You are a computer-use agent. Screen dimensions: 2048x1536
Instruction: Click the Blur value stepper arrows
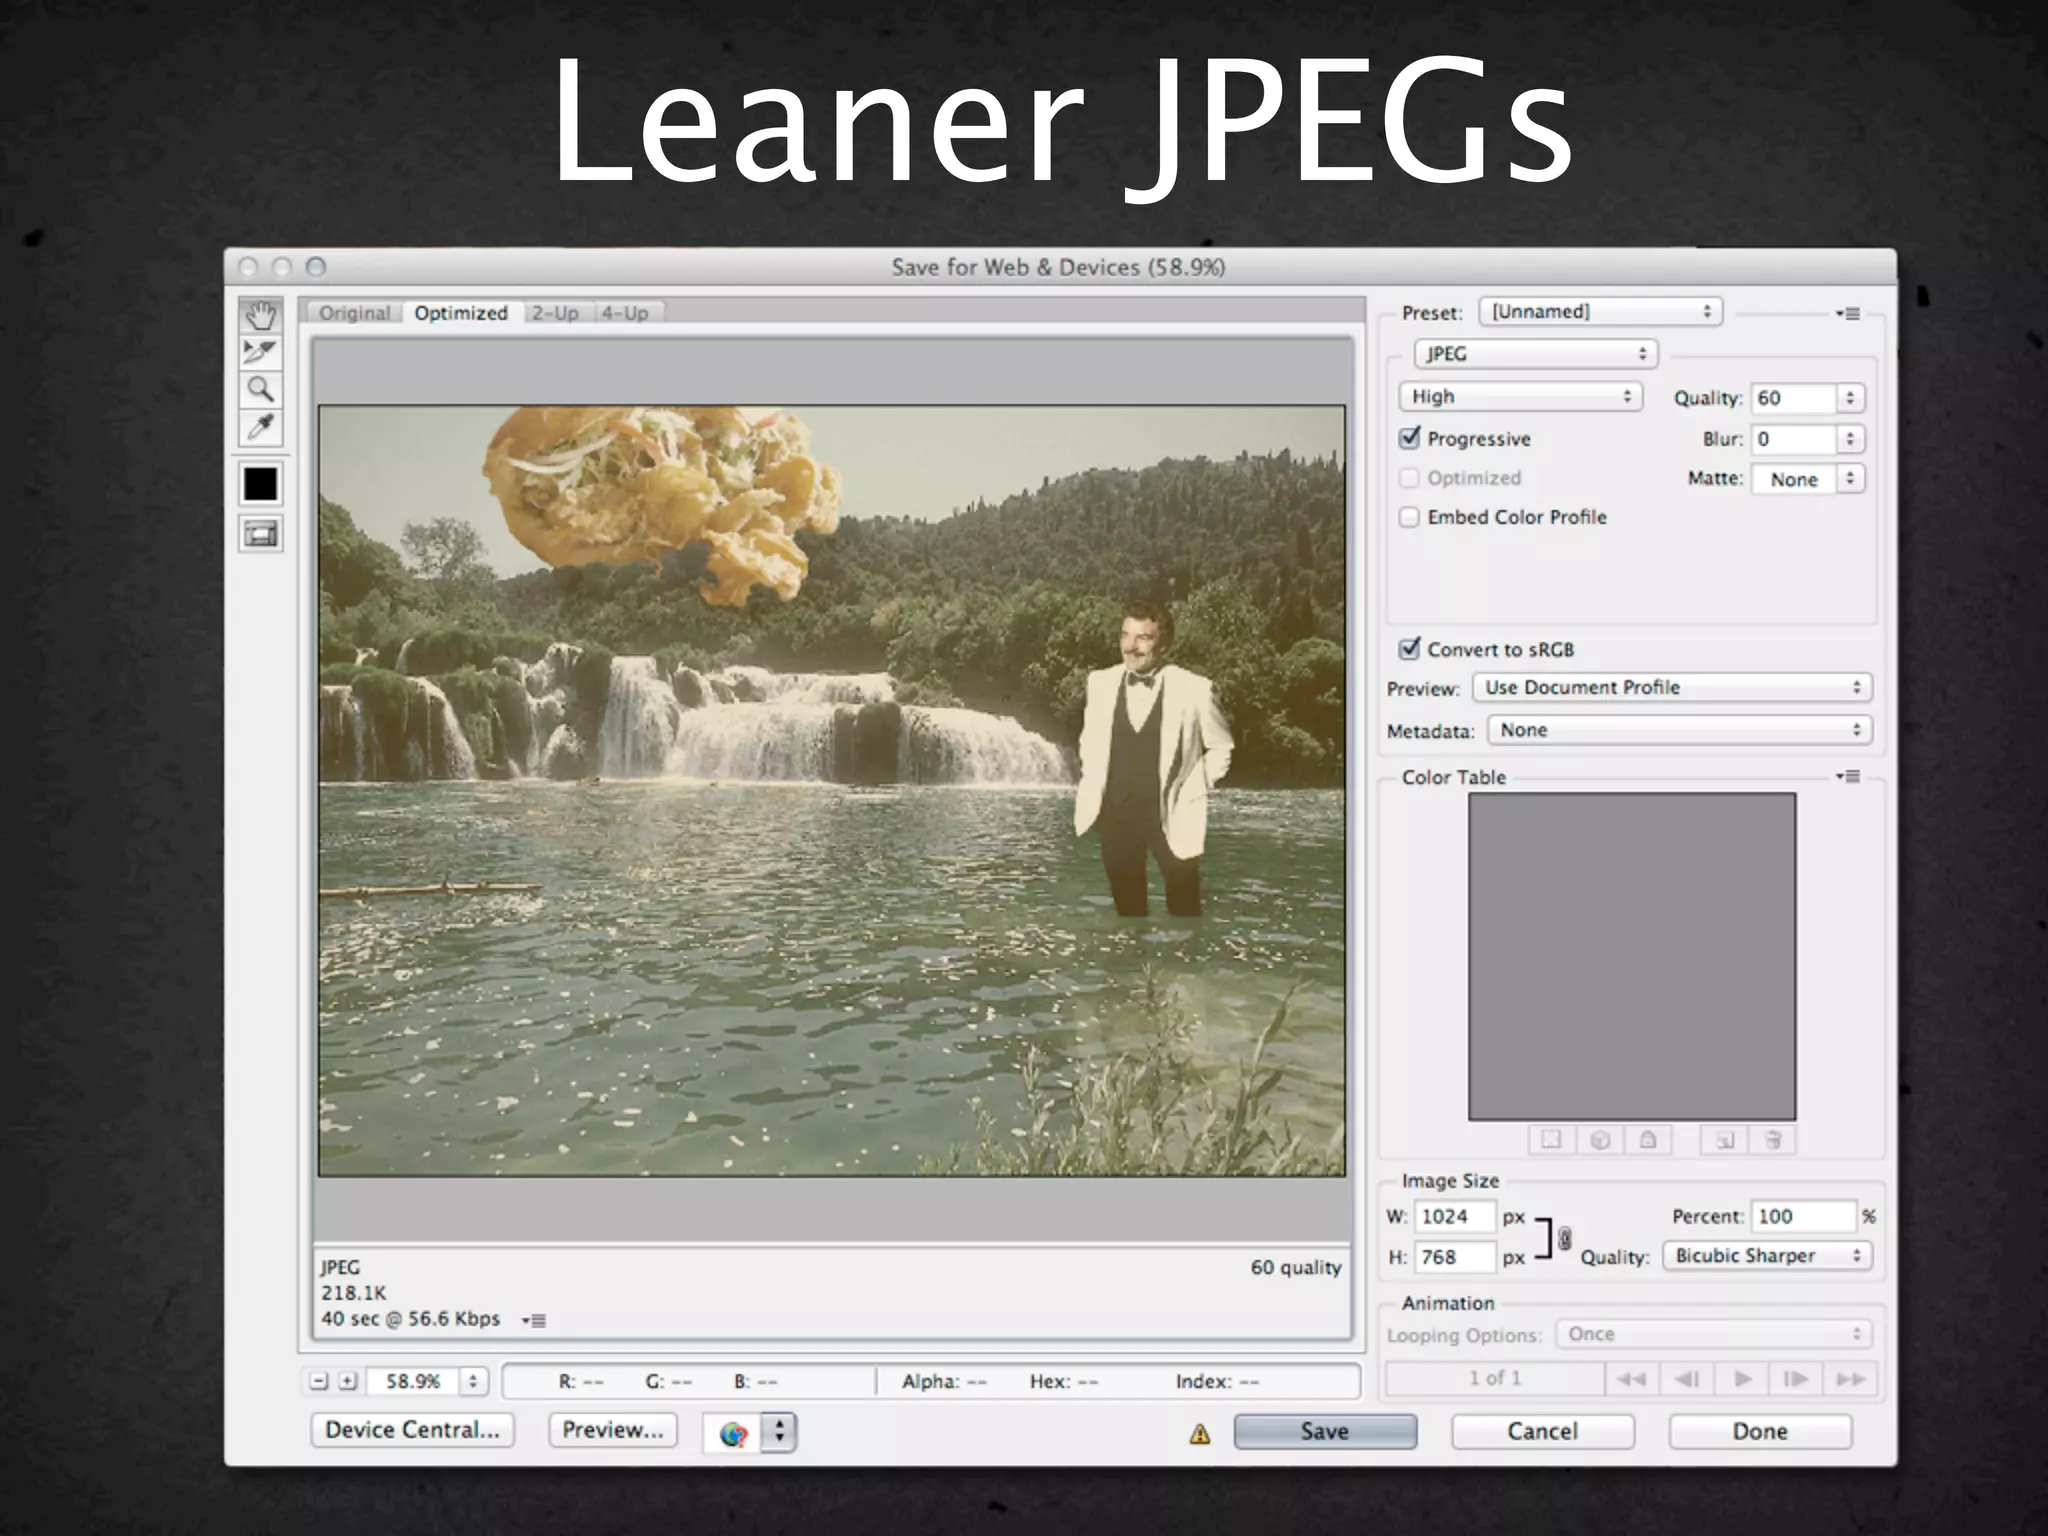1851,439
